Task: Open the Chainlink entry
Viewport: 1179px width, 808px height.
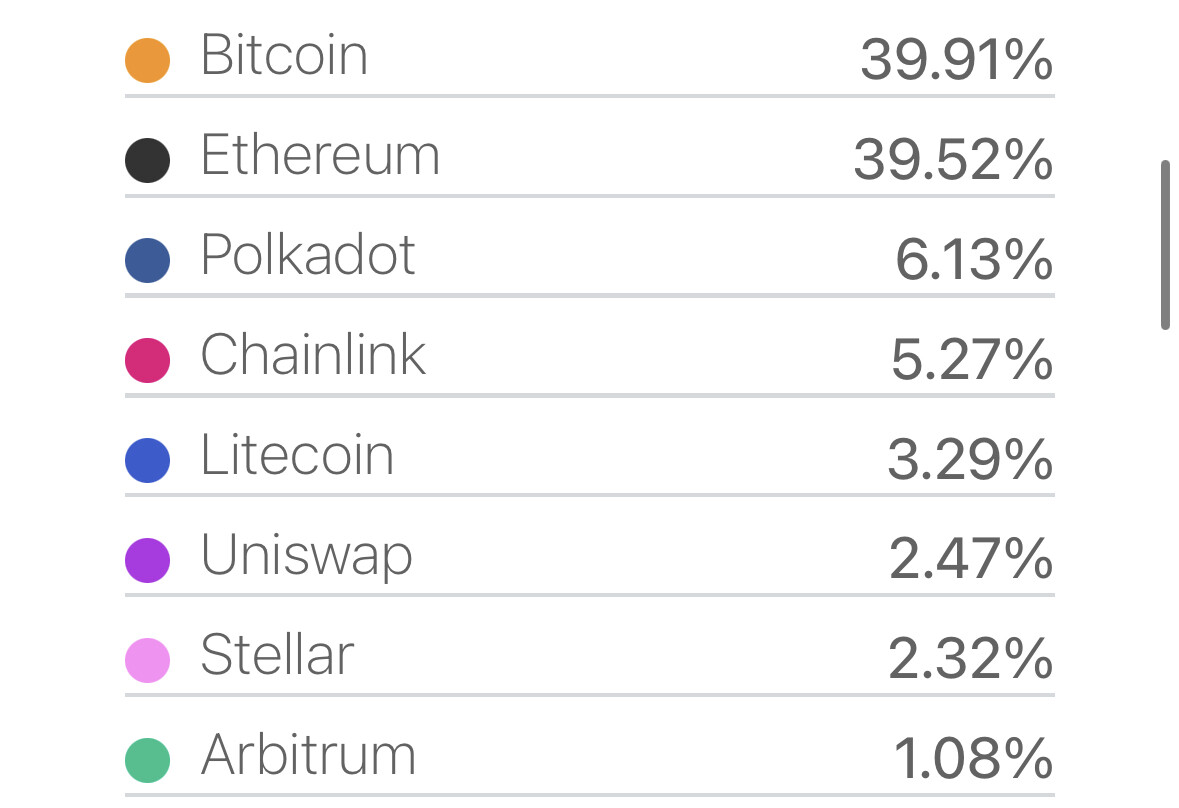Action: pyautogui.click(x=313, y=355)
